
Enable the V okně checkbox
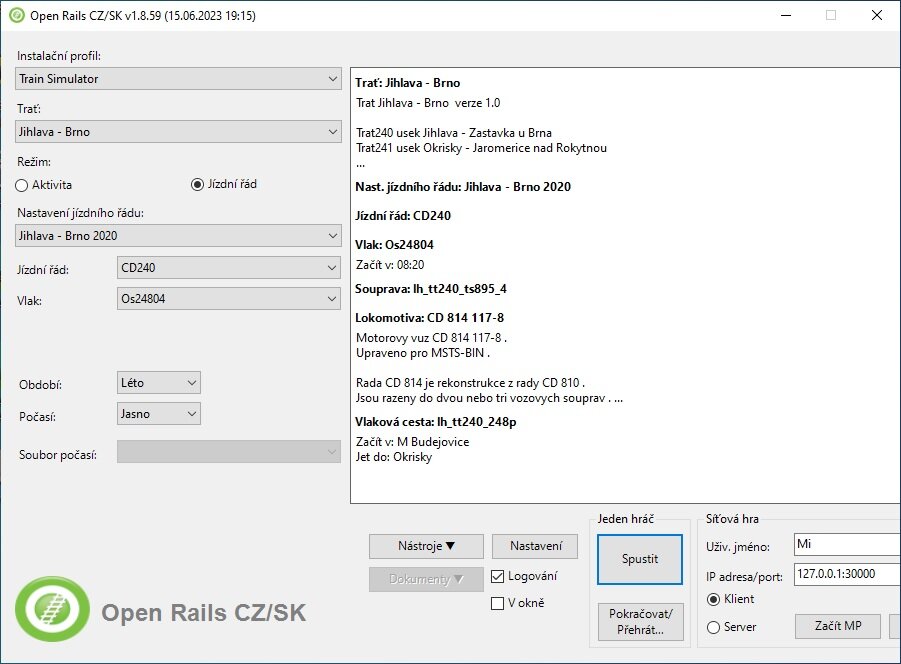[499, 603]
